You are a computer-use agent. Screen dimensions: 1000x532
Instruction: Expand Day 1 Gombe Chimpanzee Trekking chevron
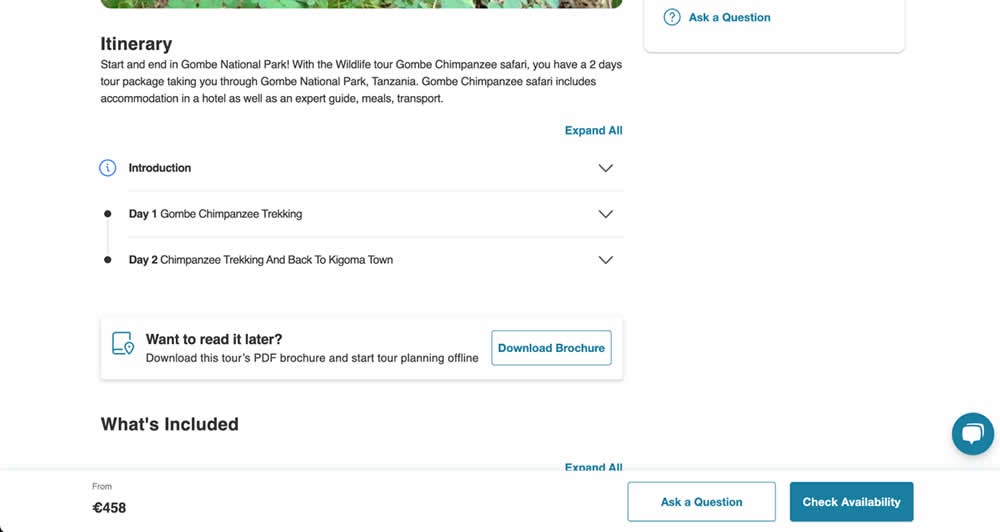[x=605, y=214]
